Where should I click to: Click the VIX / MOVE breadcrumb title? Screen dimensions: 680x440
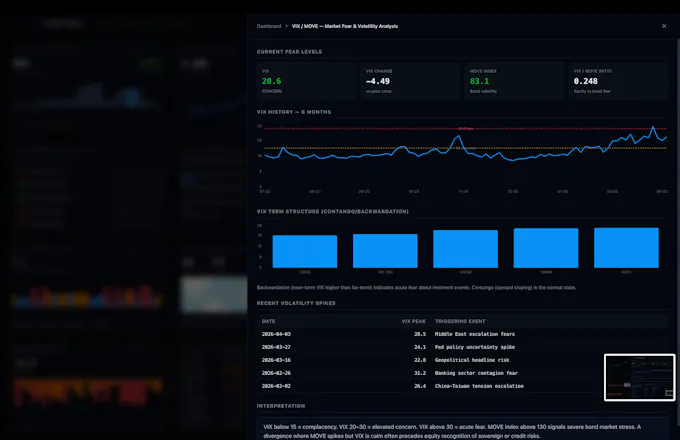click(345, 26)
